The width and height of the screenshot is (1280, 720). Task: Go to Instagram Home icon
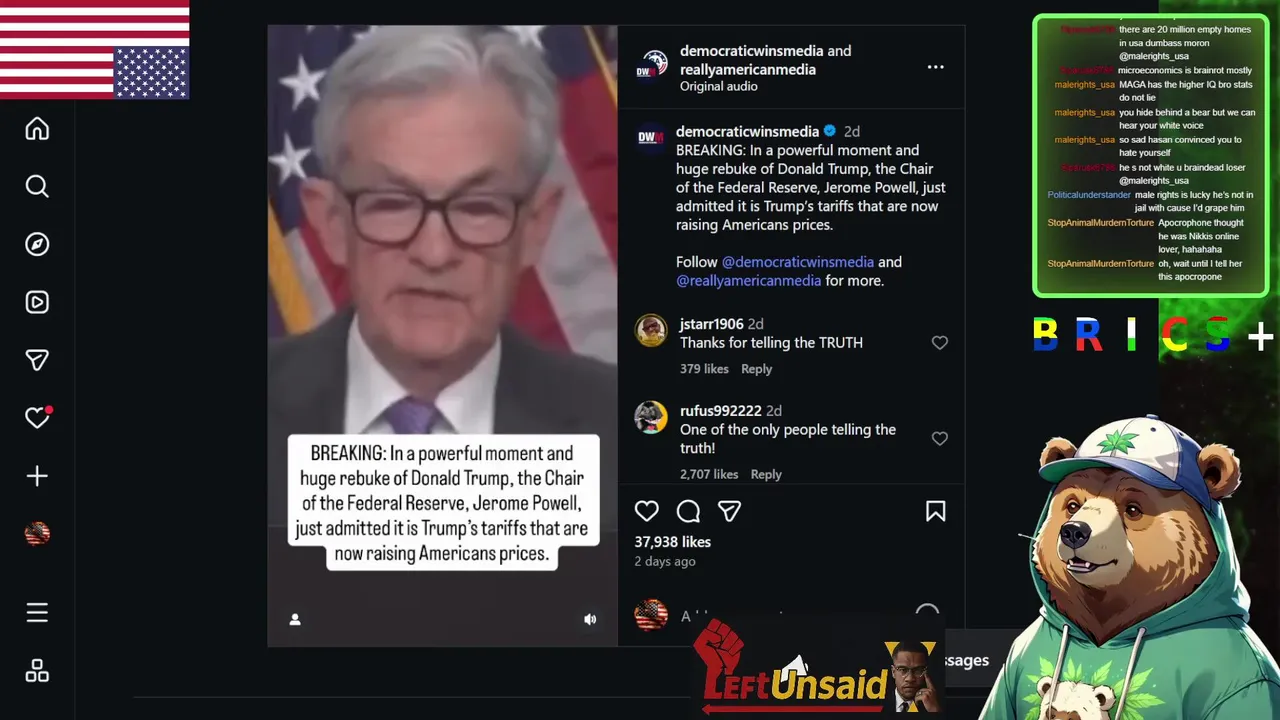37,129
